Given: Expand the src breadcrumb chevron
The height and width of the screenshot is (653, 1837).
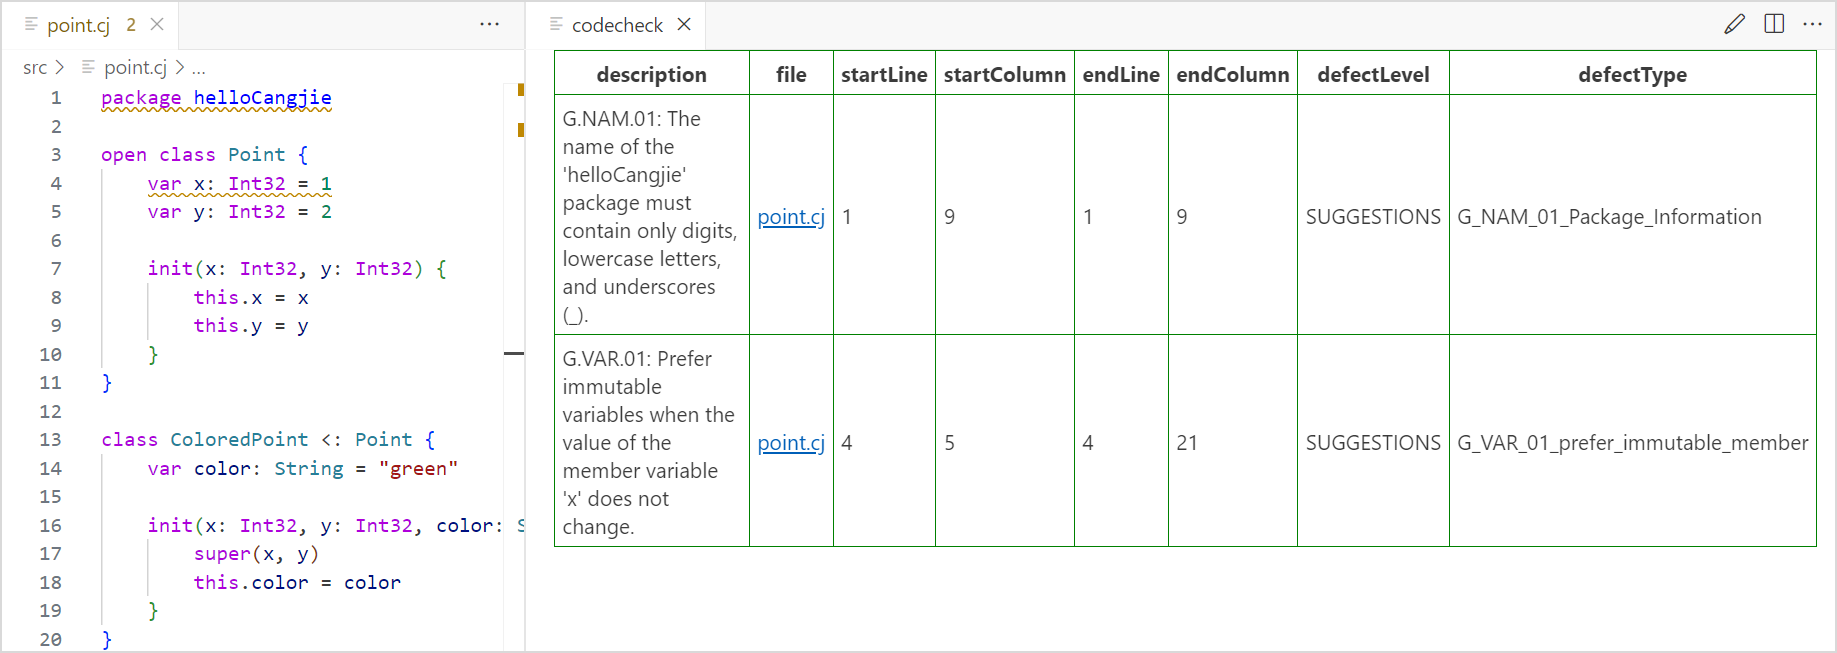Looking at the screenshot, I should pyautogui.click(x=60, y=67).
